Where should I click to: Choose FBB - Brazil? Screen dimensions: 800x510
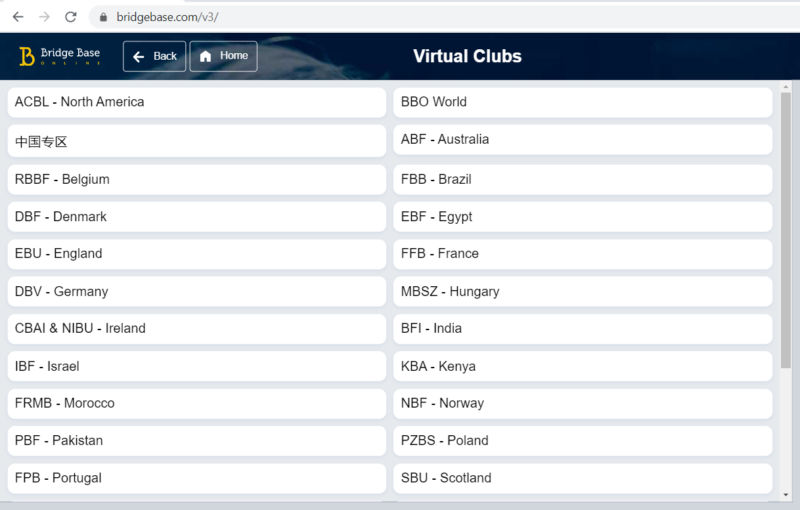[x=583, y=180]
